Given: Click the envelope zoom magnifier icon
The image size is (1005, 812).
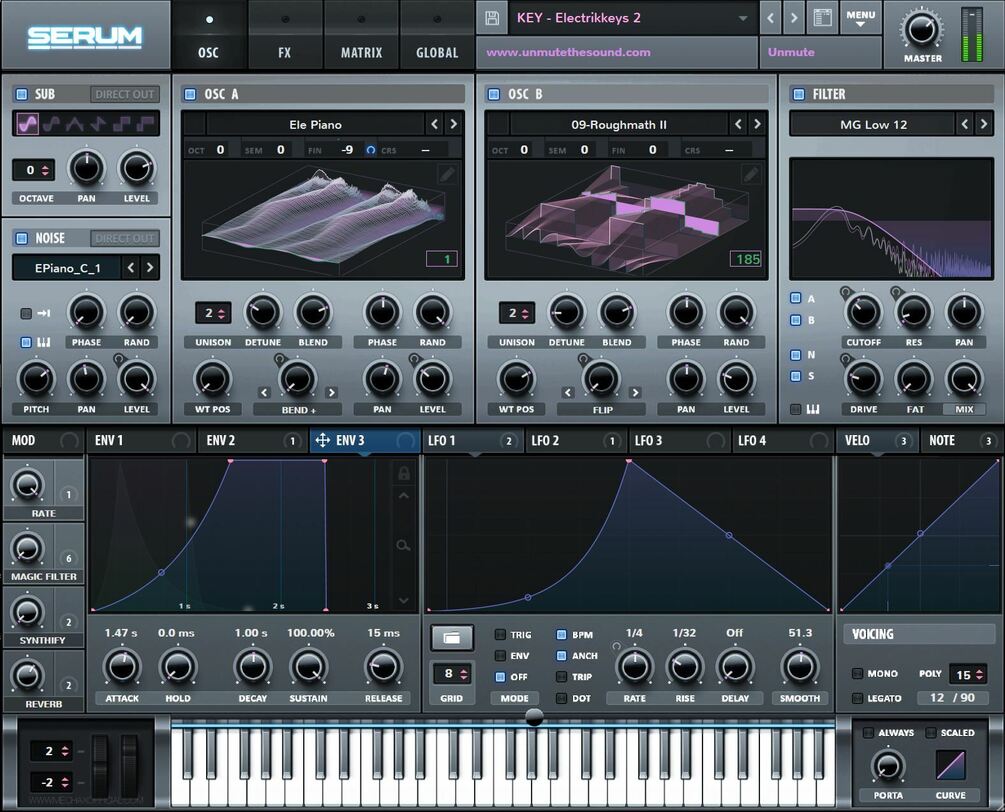Looking at the screenshot, I should [403, 545].
